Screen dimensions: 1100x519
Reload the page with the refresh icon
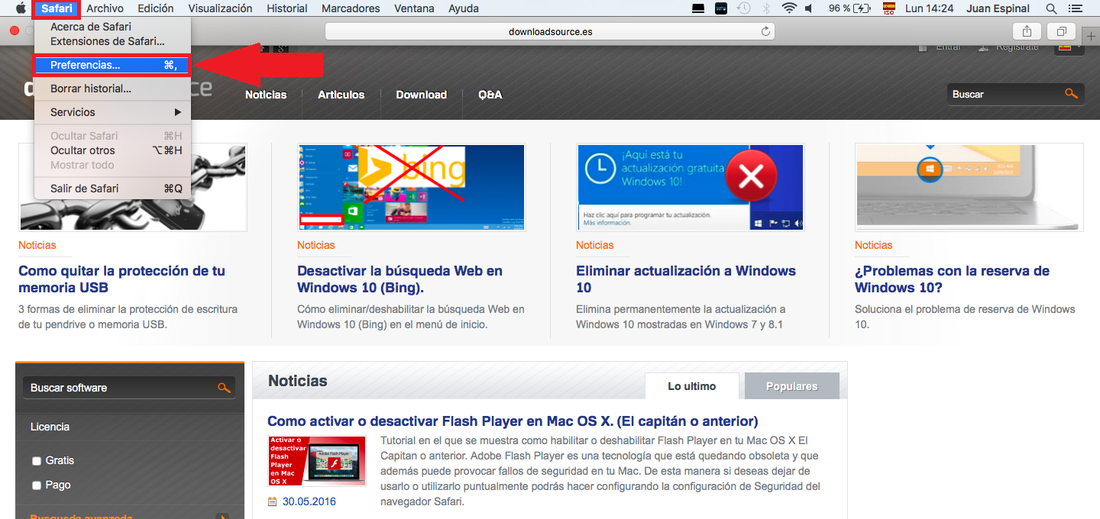pyautogui.click(x=765, y=32)
